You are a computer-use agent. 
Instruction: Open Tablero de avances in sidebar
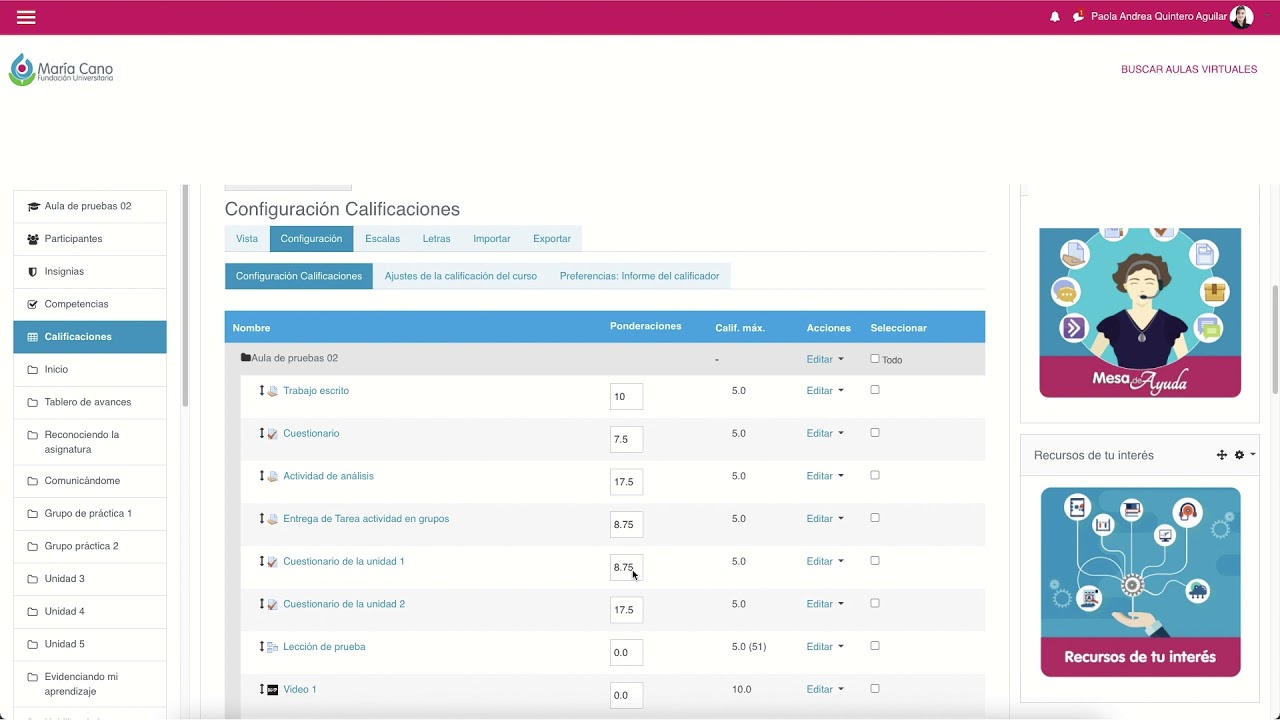pos(90,402)
